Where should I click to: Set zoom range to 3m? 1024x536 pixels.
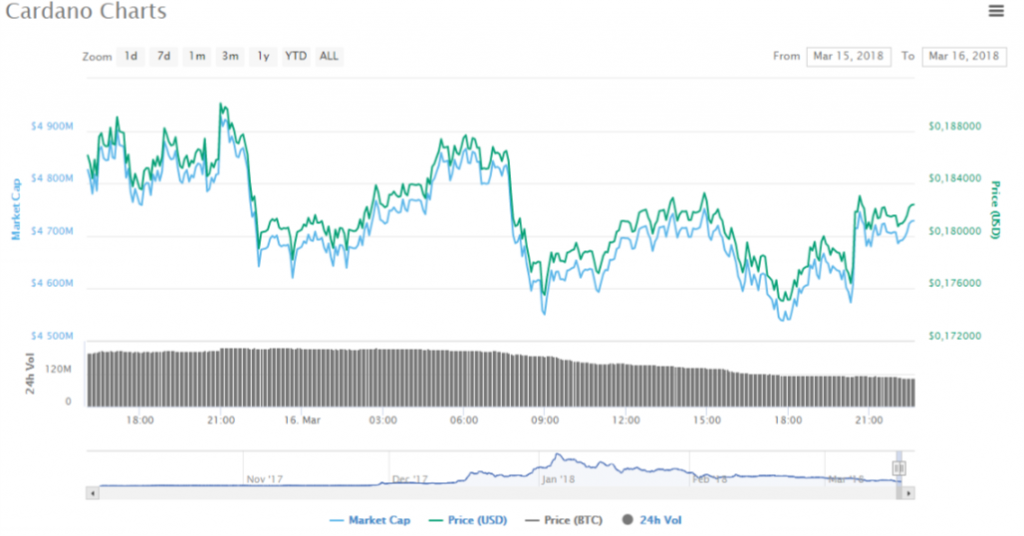click(230, 56)
